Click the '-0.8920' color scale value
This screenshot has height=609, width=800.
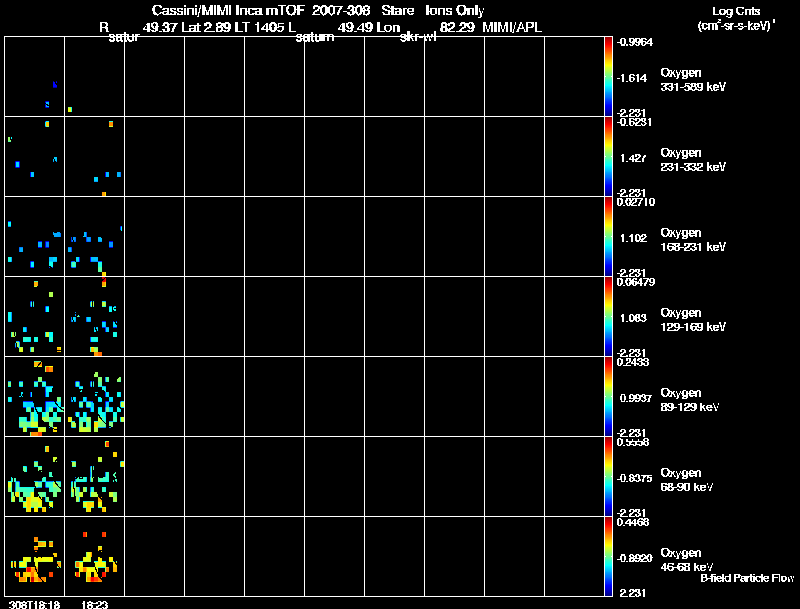coord(634,559)
